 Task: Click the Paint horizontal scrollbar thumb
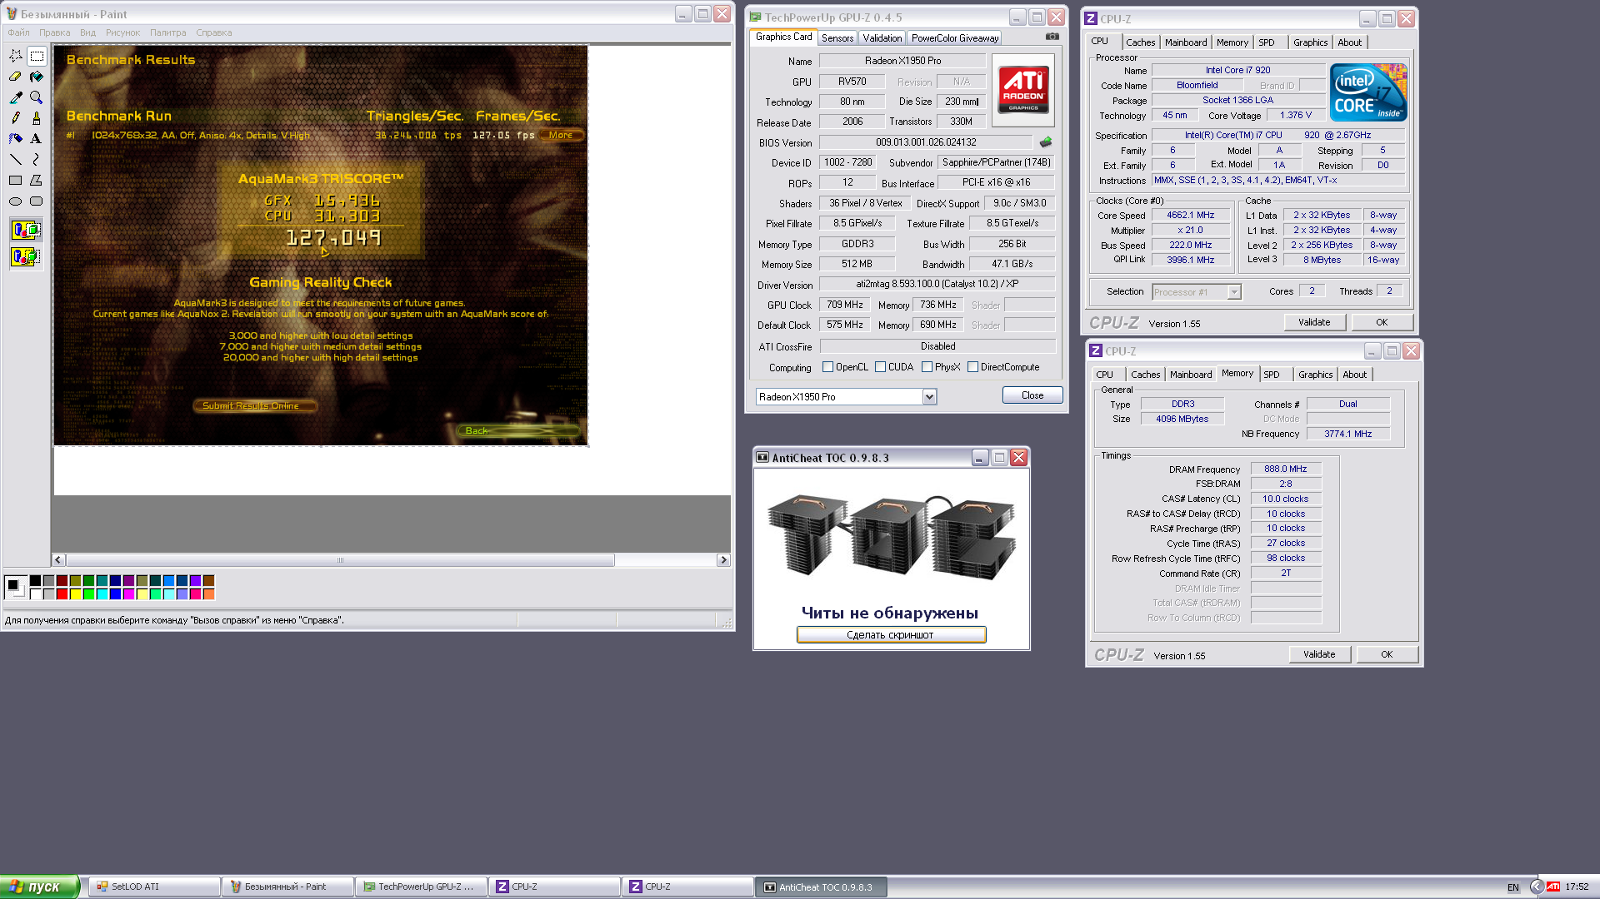tap(340, 560)
